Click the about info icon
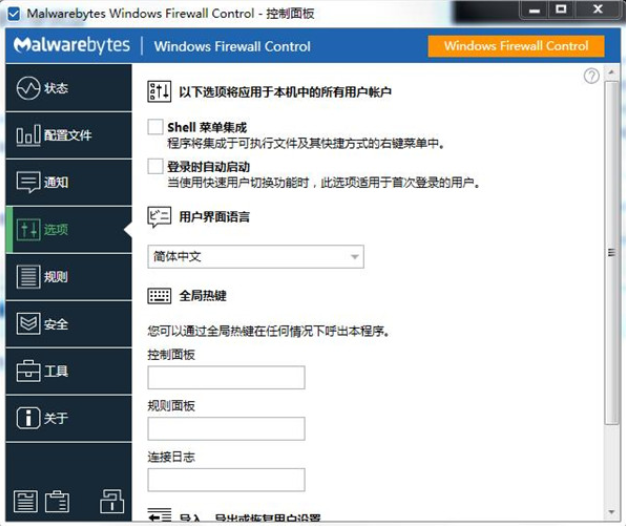The image size is (626, 526). tap(28, 418)
